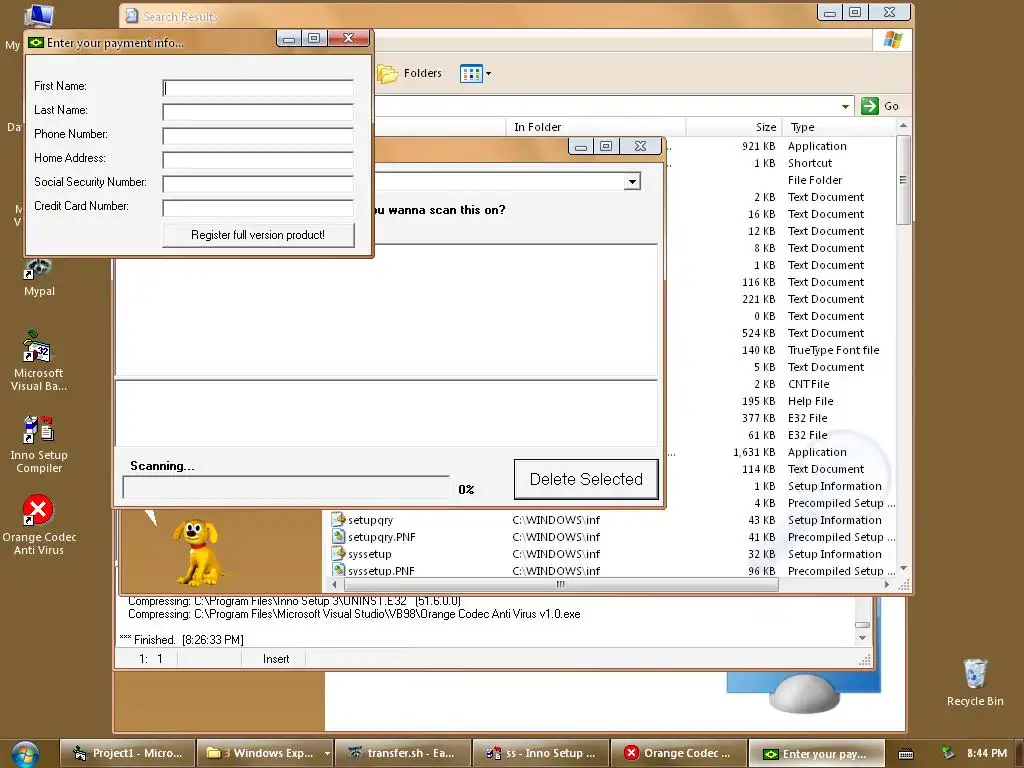1024x768 pixels.
Task: Click the '1,631 KB' size cell
Action: pyautogui.click(x=754, y=452)
